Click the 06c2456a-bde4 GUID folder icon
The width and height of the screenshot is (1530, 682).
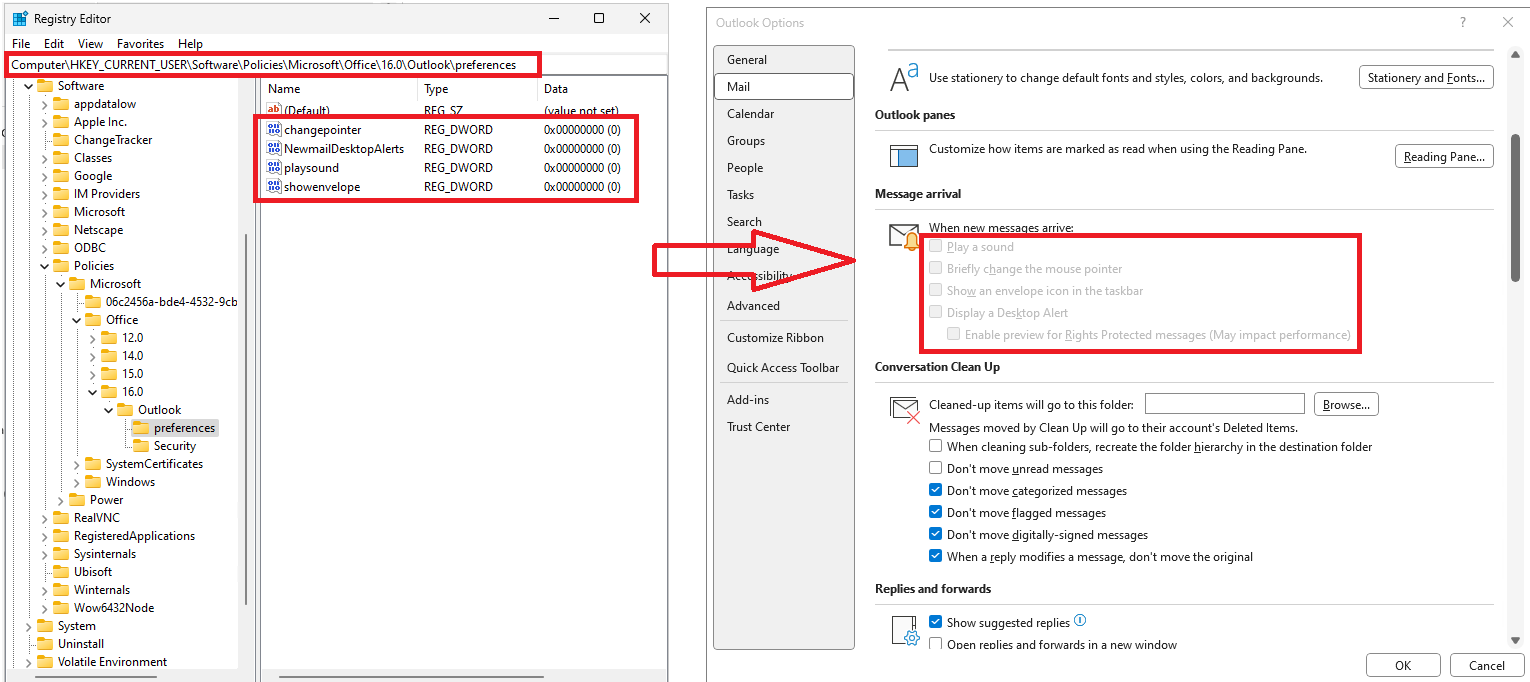click(x=93, y=302)
